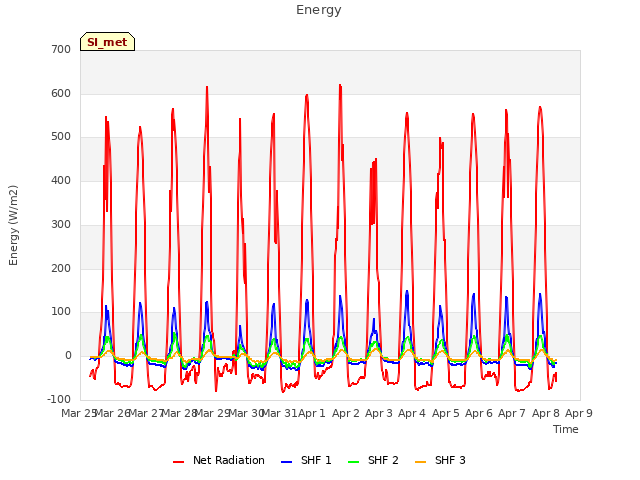Image resolution: width=640 pixels, height=480 pixels.
Task: Click the 600 y-axis tick label
Action: tap(61, 93)
